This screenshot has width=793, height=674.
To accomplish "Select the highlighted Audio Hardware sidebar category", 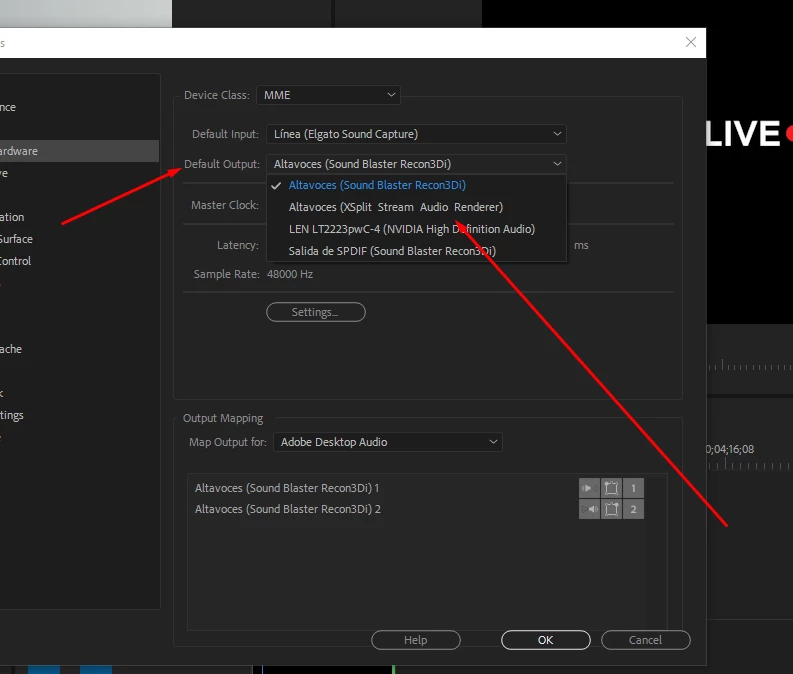I will pos(79,151).
